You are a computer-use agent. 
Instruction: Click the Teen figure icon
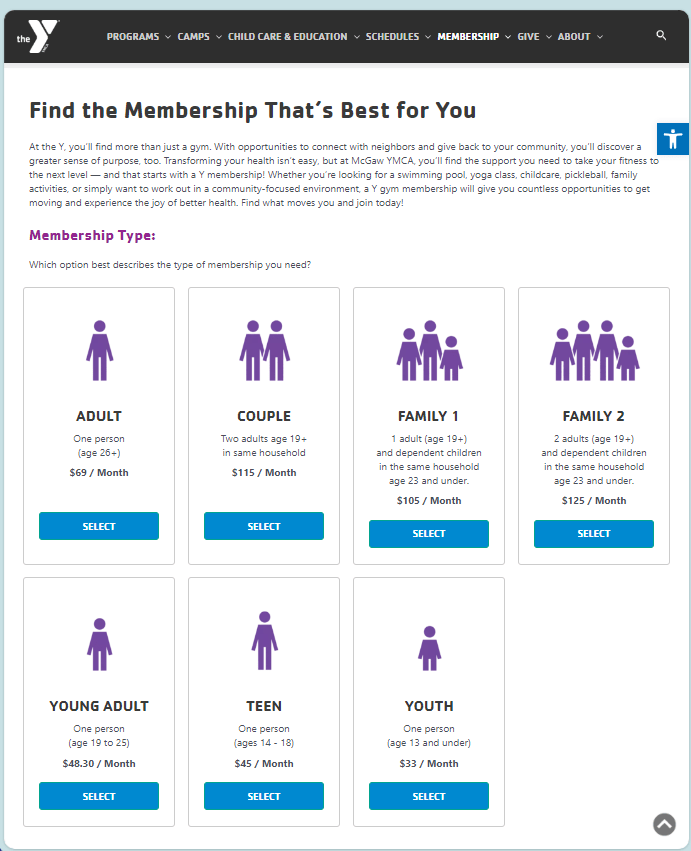264,641
